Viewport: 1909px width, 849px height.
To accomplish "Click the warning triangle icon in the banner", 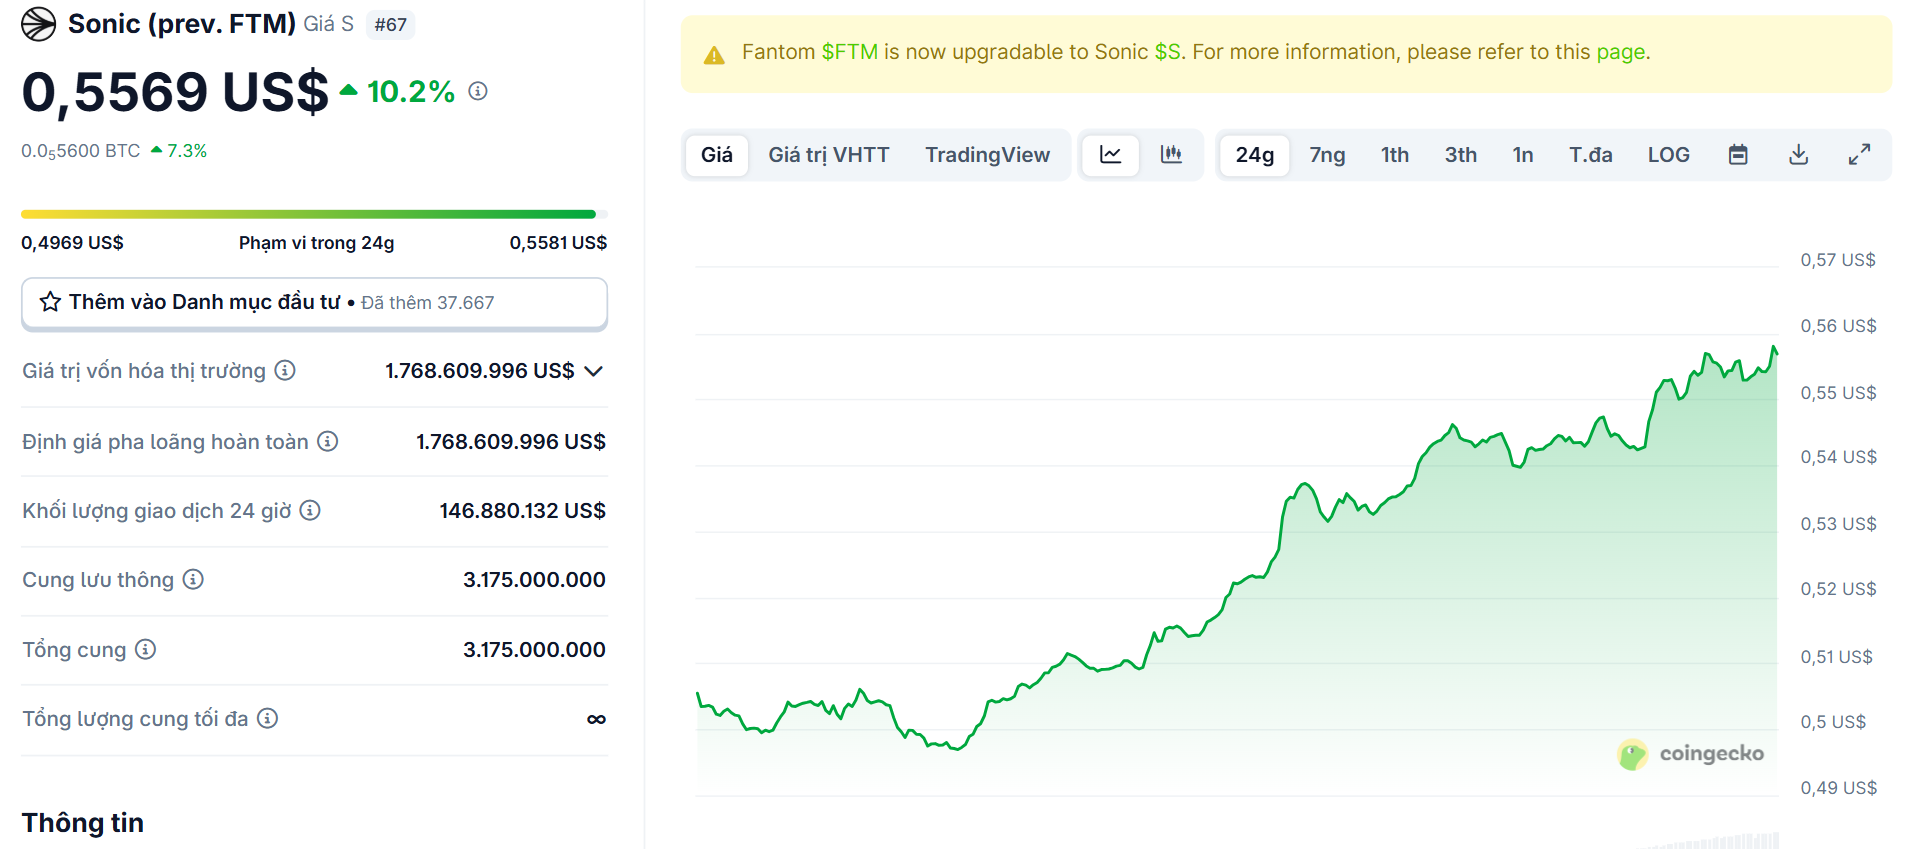I will pyautogui.click(x=714, y=55).
